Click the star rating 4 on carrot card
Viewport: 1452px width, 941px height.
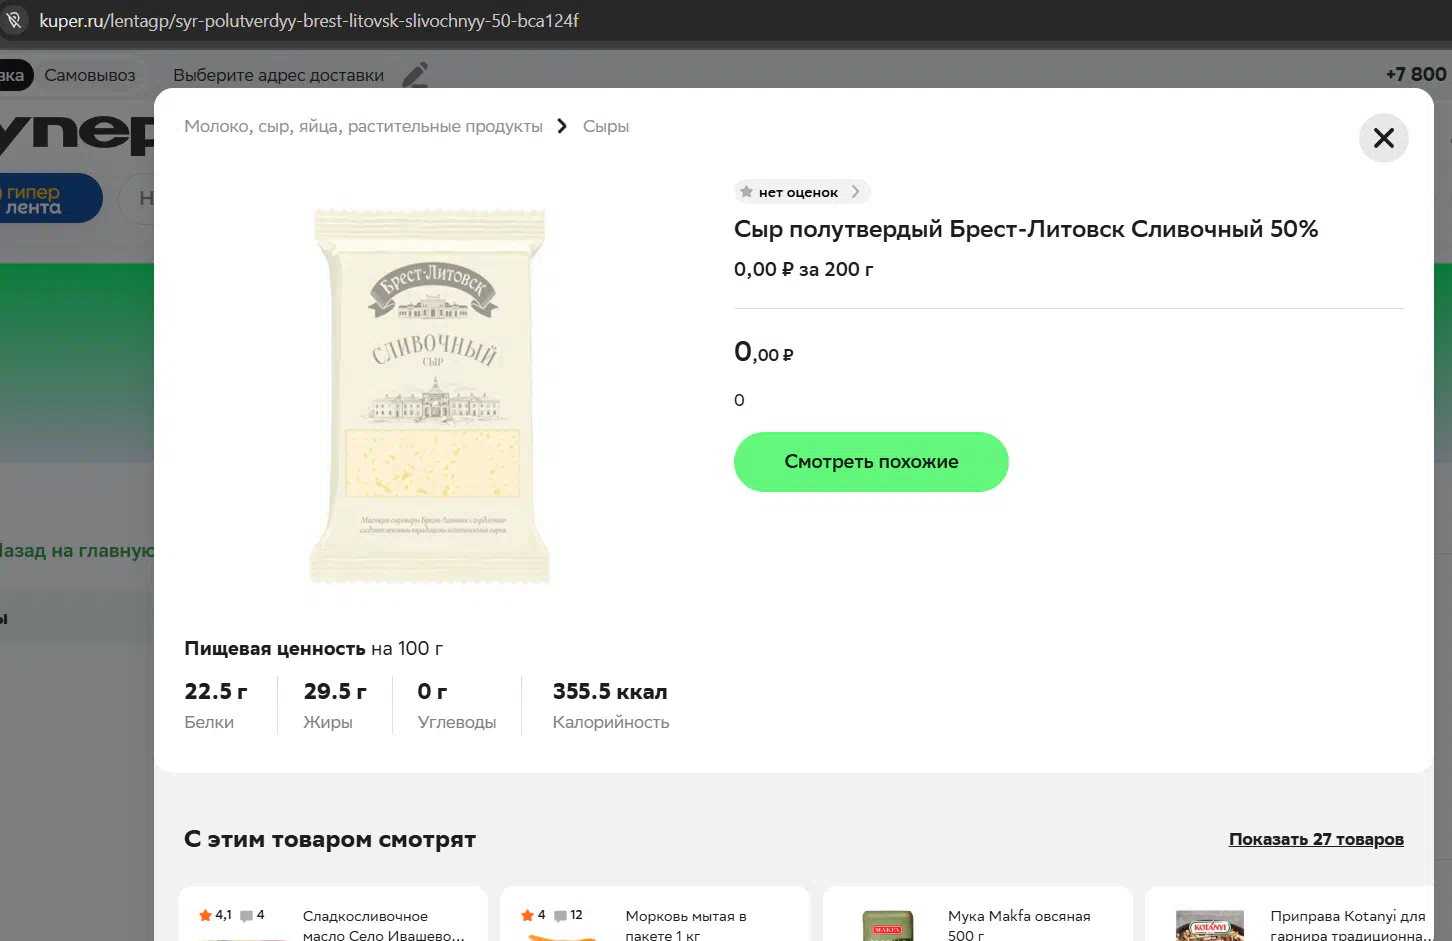tap(533, 915)
